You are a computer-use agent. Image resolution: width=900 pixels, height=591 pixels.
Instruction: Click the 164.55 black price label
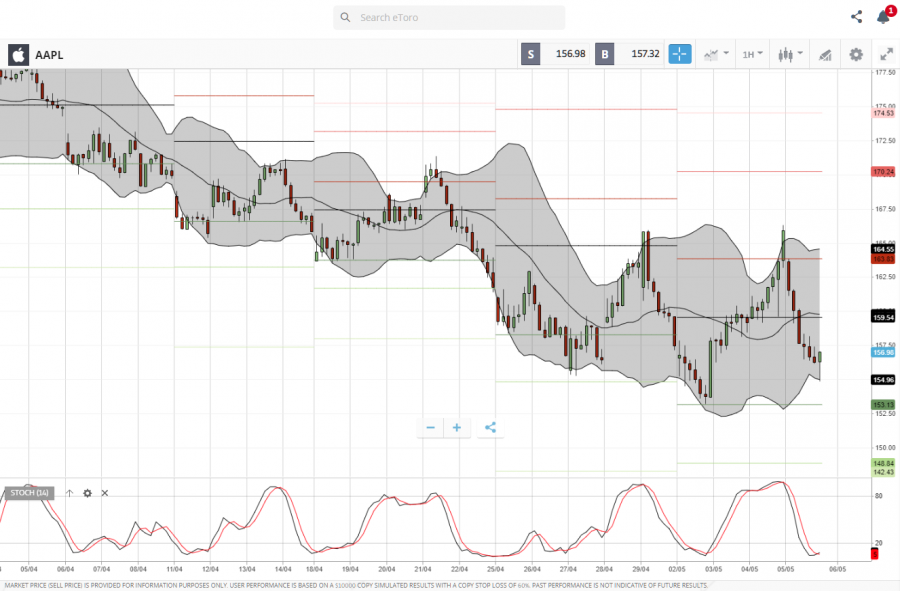tap(883, 249)
